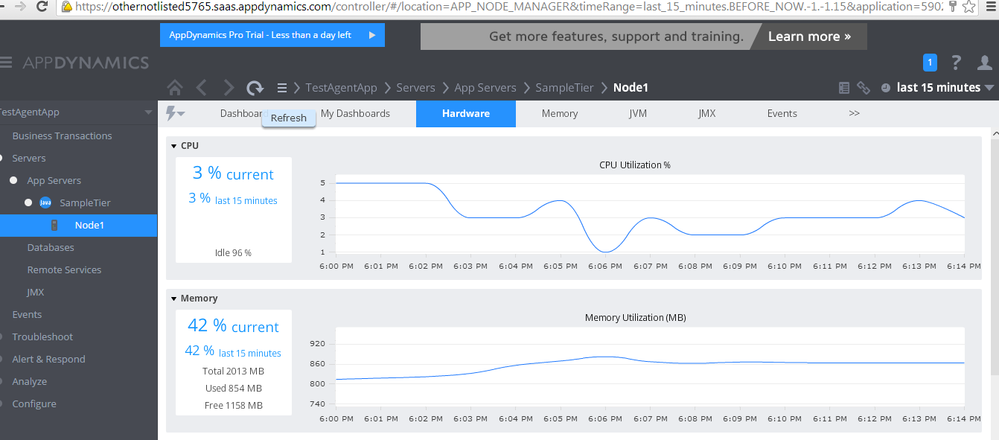
Task: Click the 42 % current memory value
Action: point(233,326)
